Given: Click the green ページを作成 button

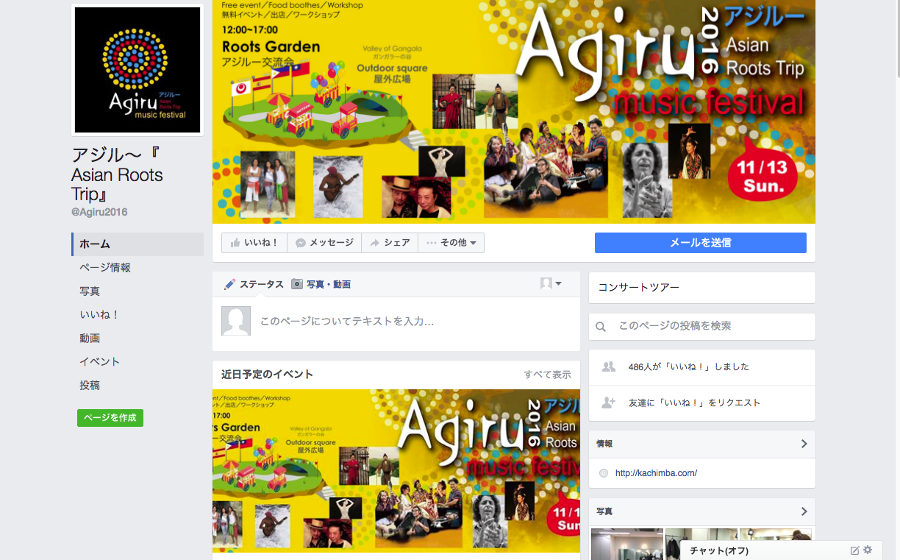Looking at the screenshot, I should point(110,418).
